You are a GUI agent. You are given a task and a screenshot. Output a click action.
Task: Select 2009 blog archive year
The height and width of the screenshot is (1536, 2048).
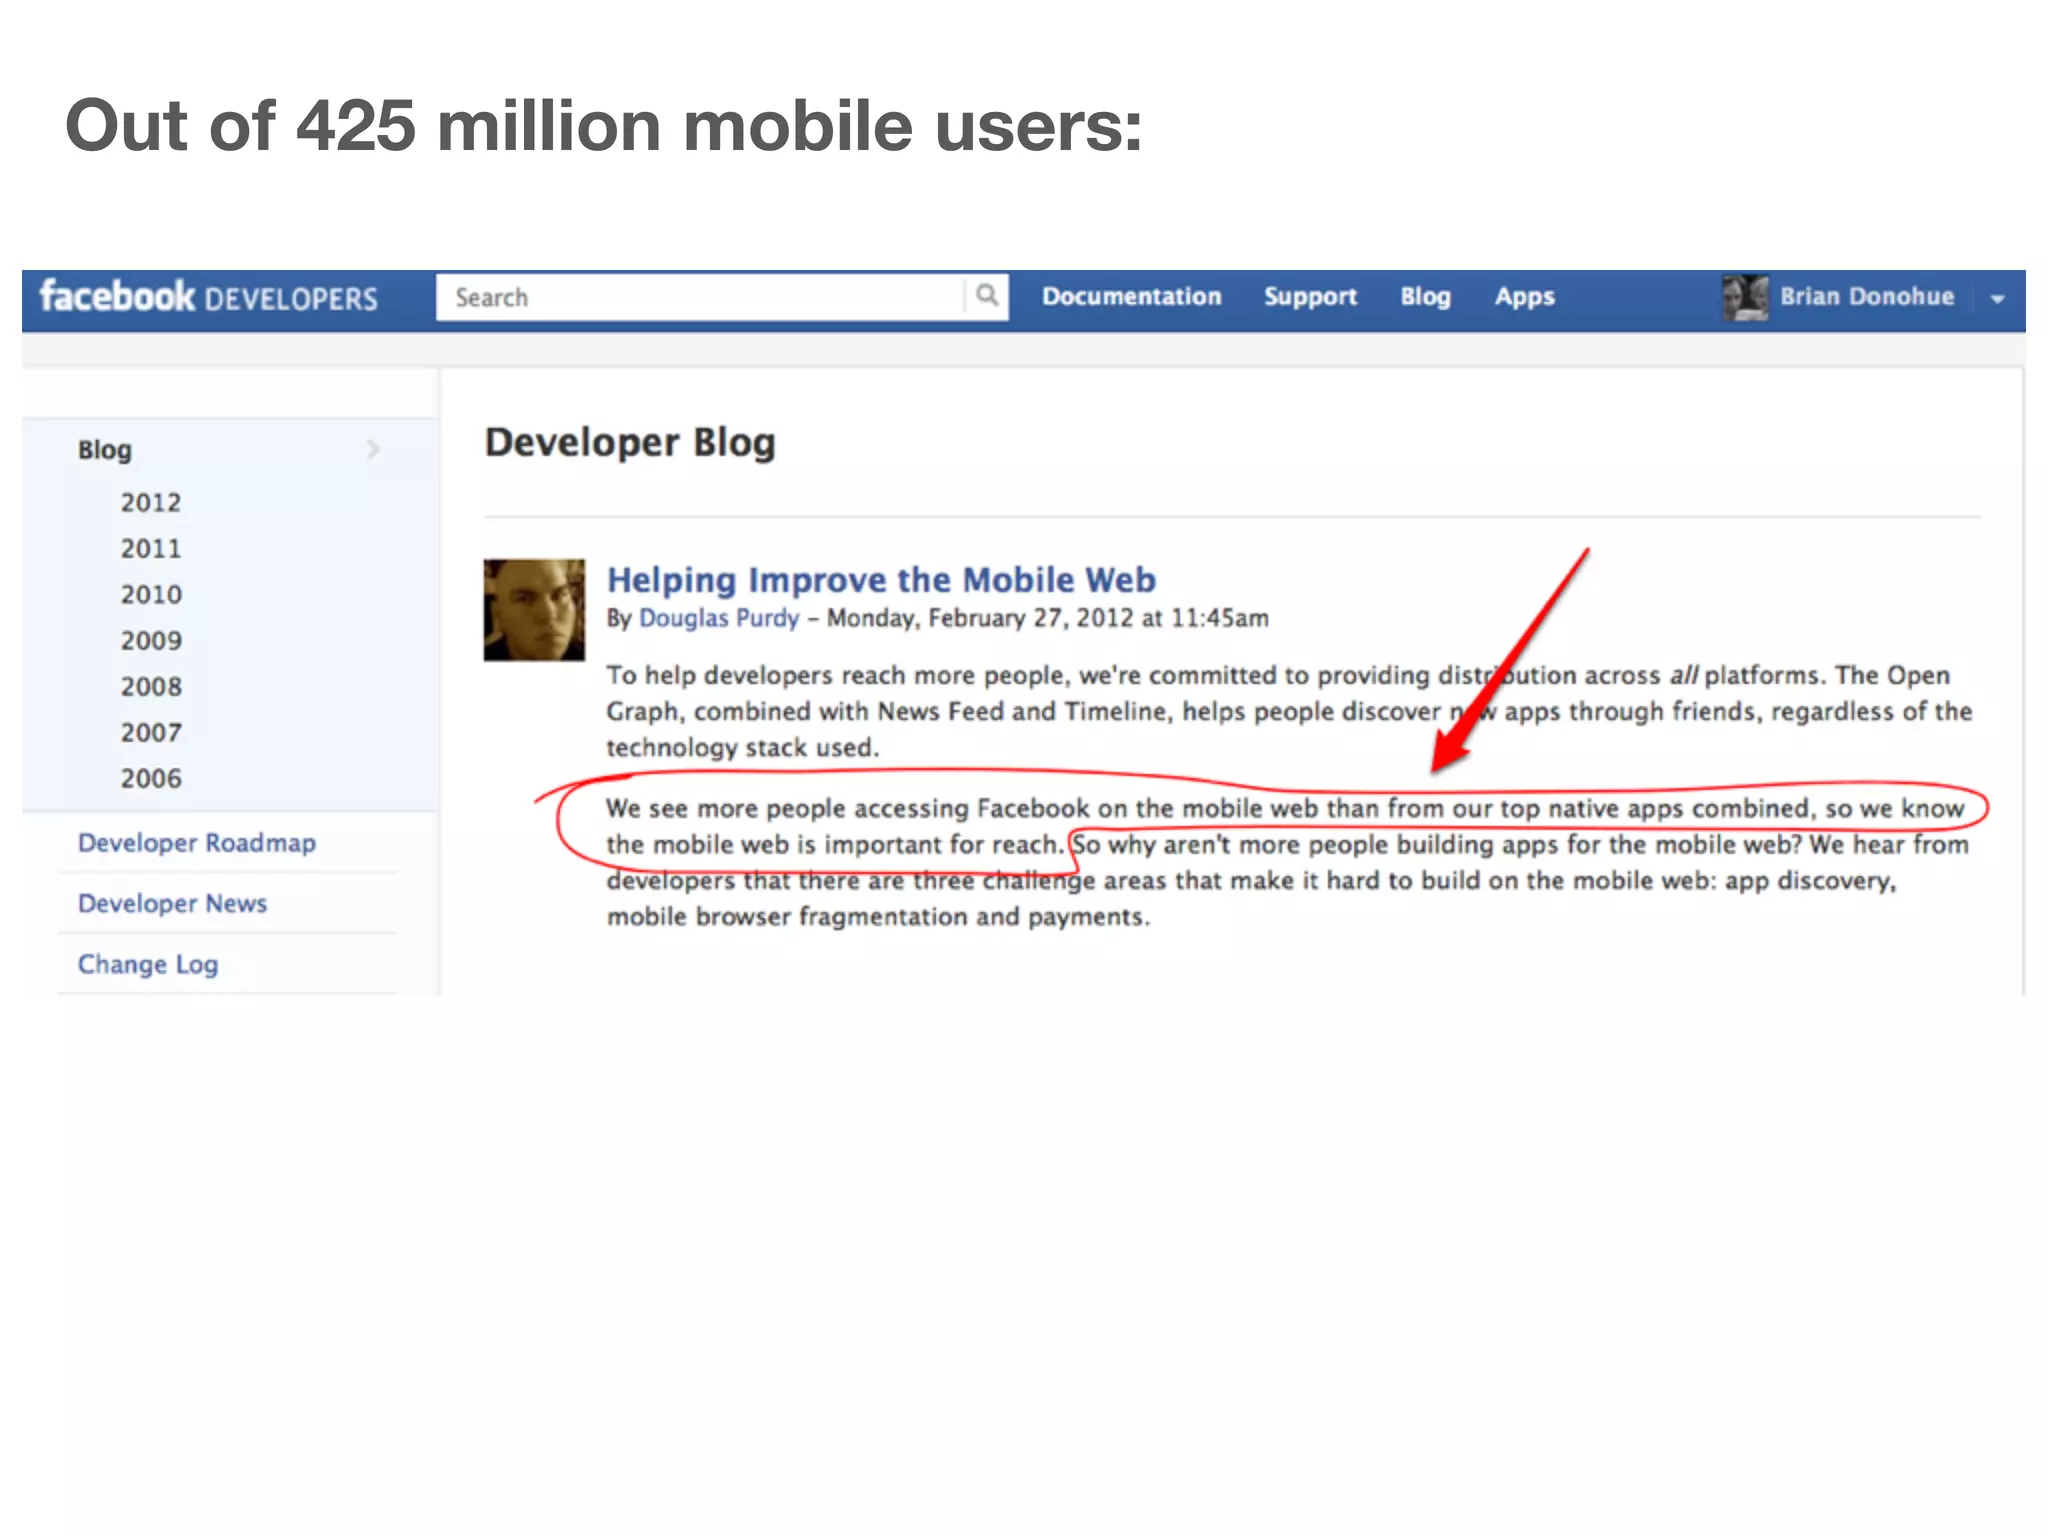pos(151,640)
